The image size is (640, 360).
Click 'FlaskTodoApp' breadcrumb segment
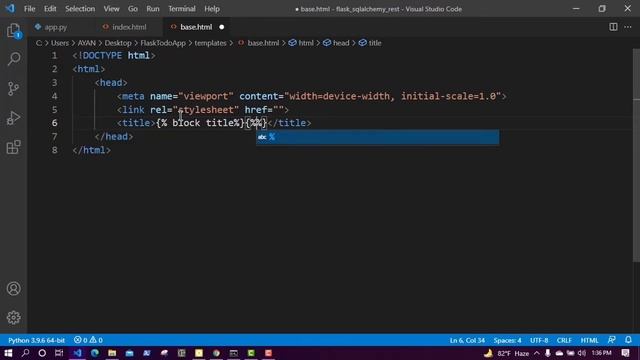[x=163, y=43]
